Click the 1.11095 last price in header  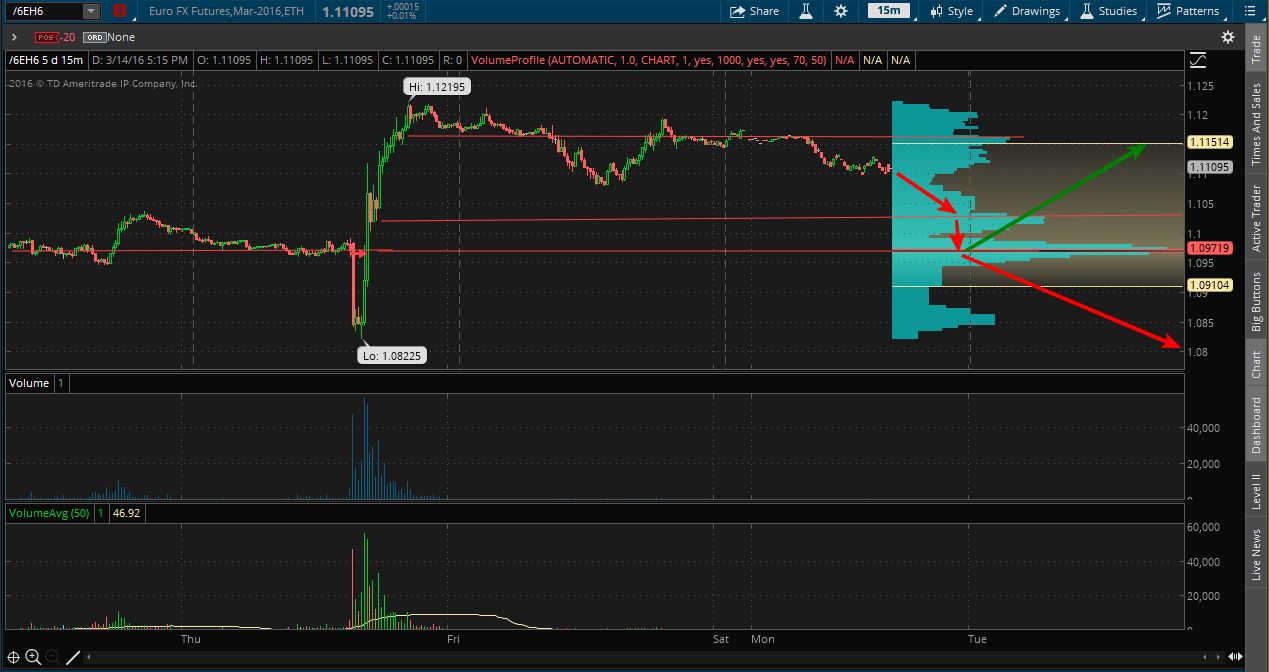click(x=348, y=11)
